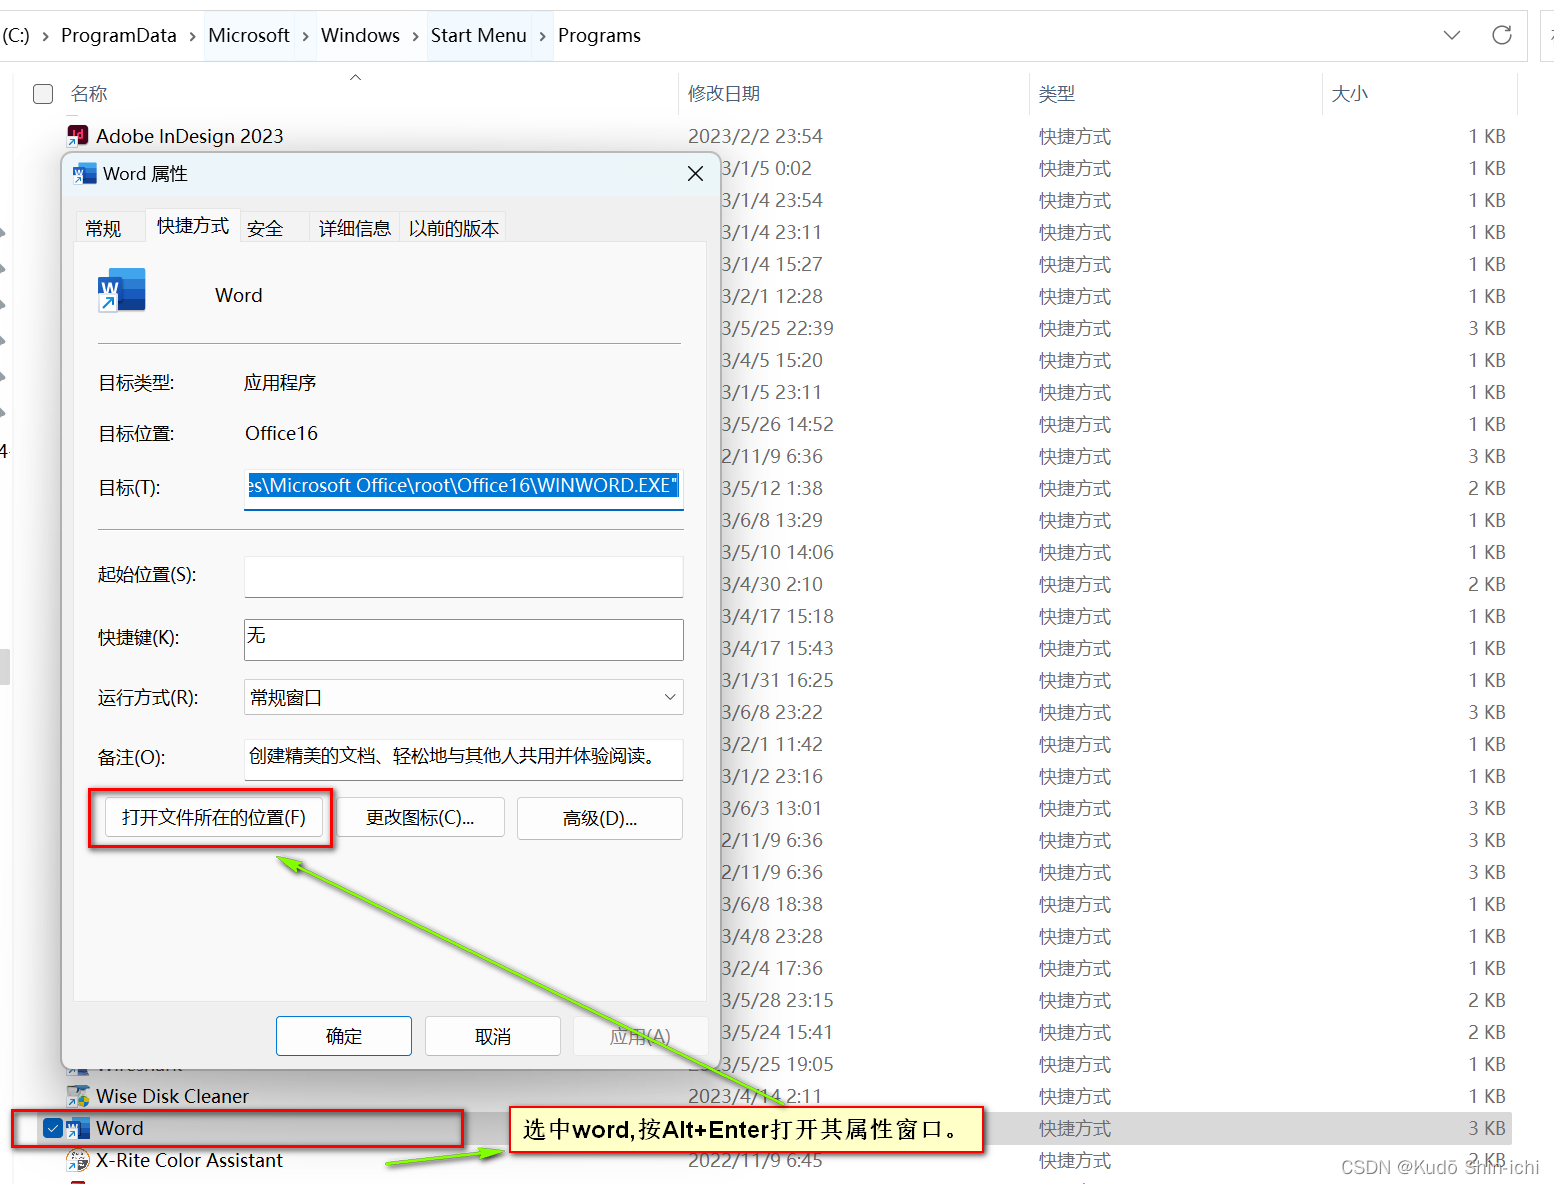Screen dimensions: 1554x1184
Task: Select the Adobe InDesign 2023 file name
Action: coord(190,136)
